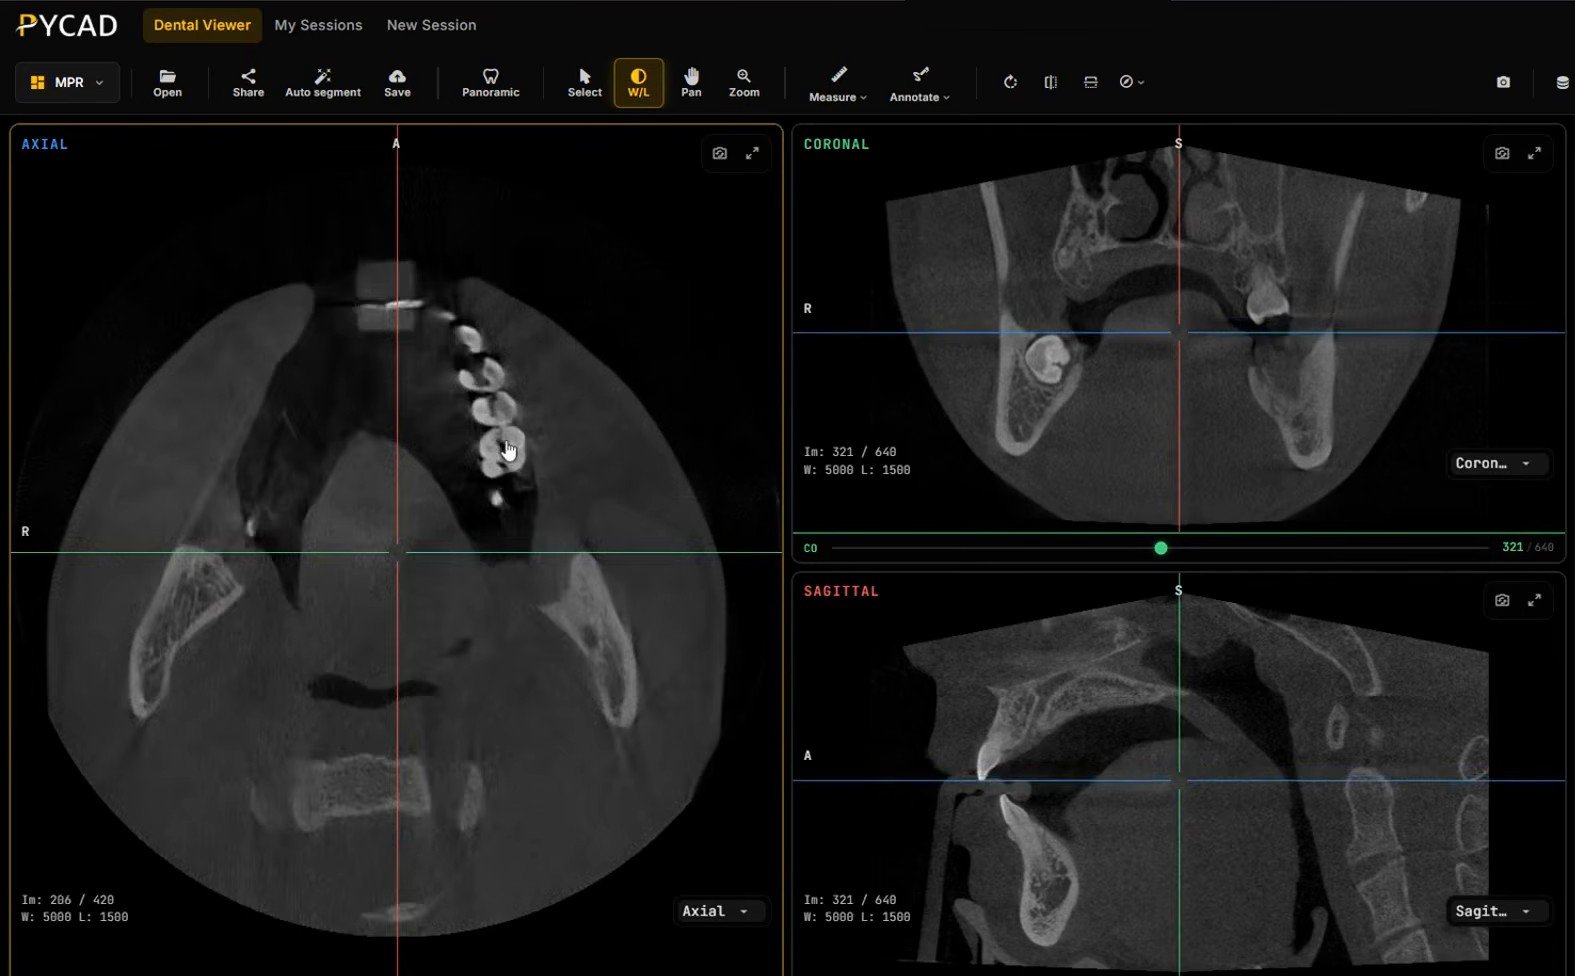
Task: Expand the Measure tools dropdown
Action: (838, 84)
